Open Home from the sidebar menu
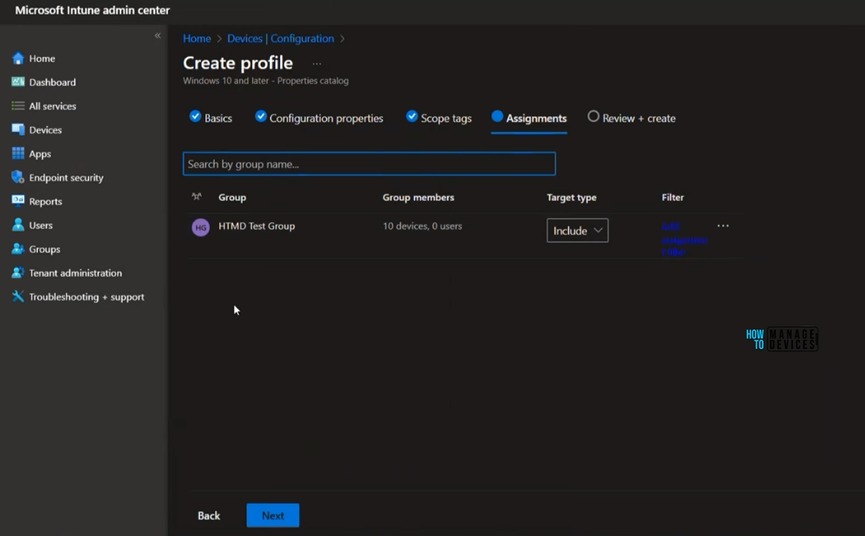 click(x=42, y=58)
